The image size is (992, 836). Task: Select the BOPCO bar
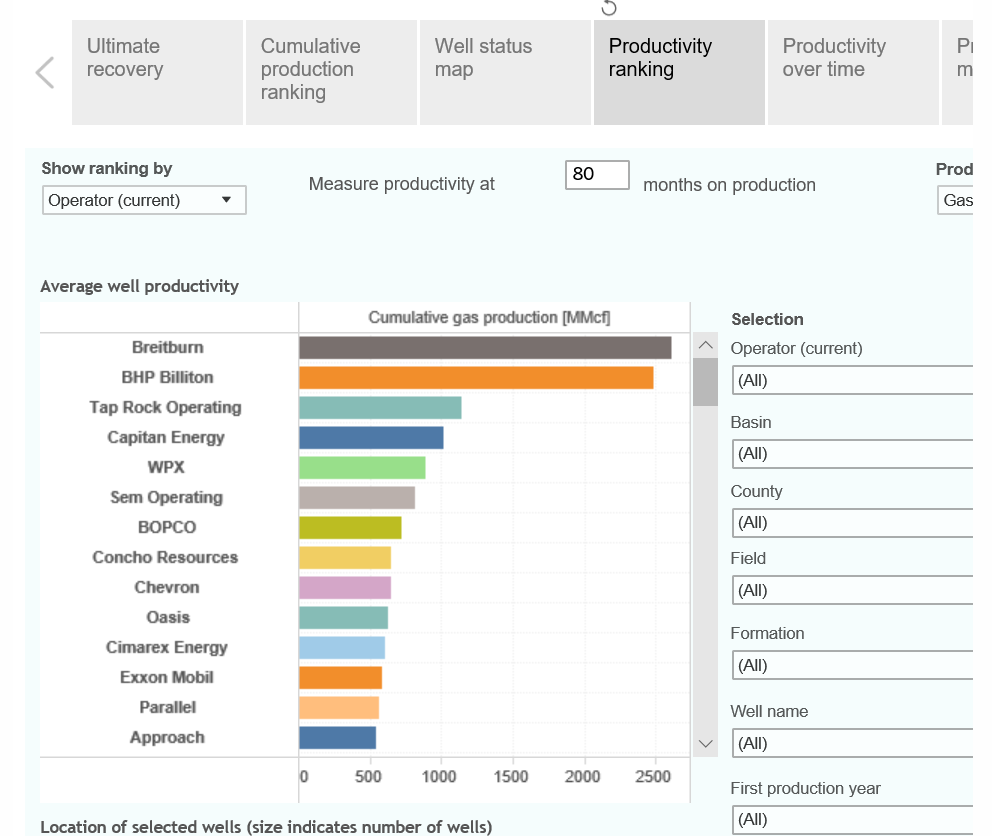point(350,528)
